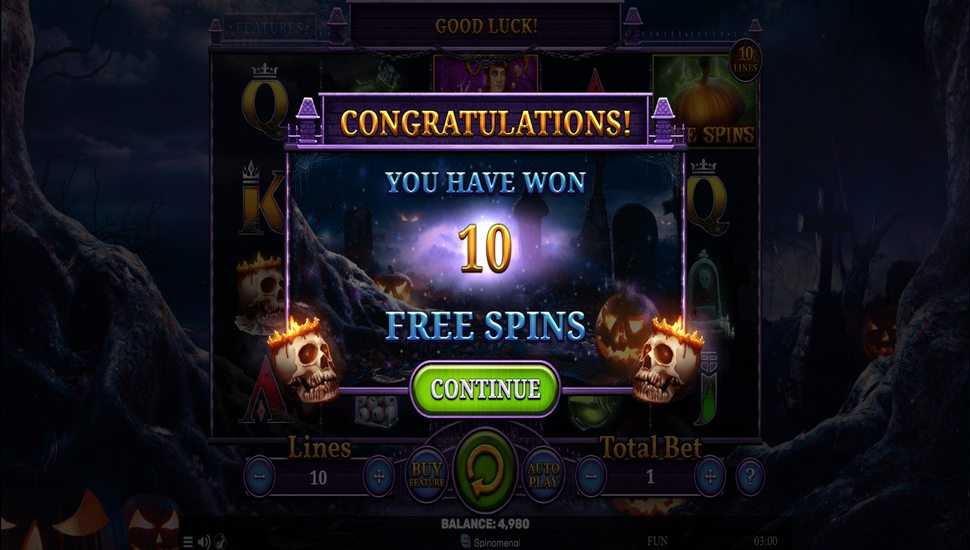This screenshot has height=550, width=970.
Task: Open the FEATURES tab at top
Action: (x=270, y=28)
